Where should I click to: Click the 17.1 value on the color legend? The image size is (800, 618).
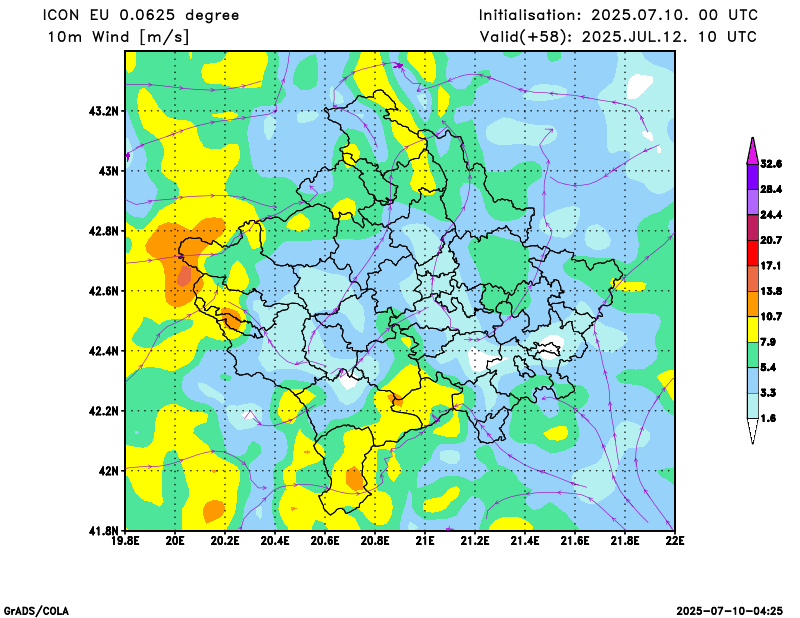771,265
